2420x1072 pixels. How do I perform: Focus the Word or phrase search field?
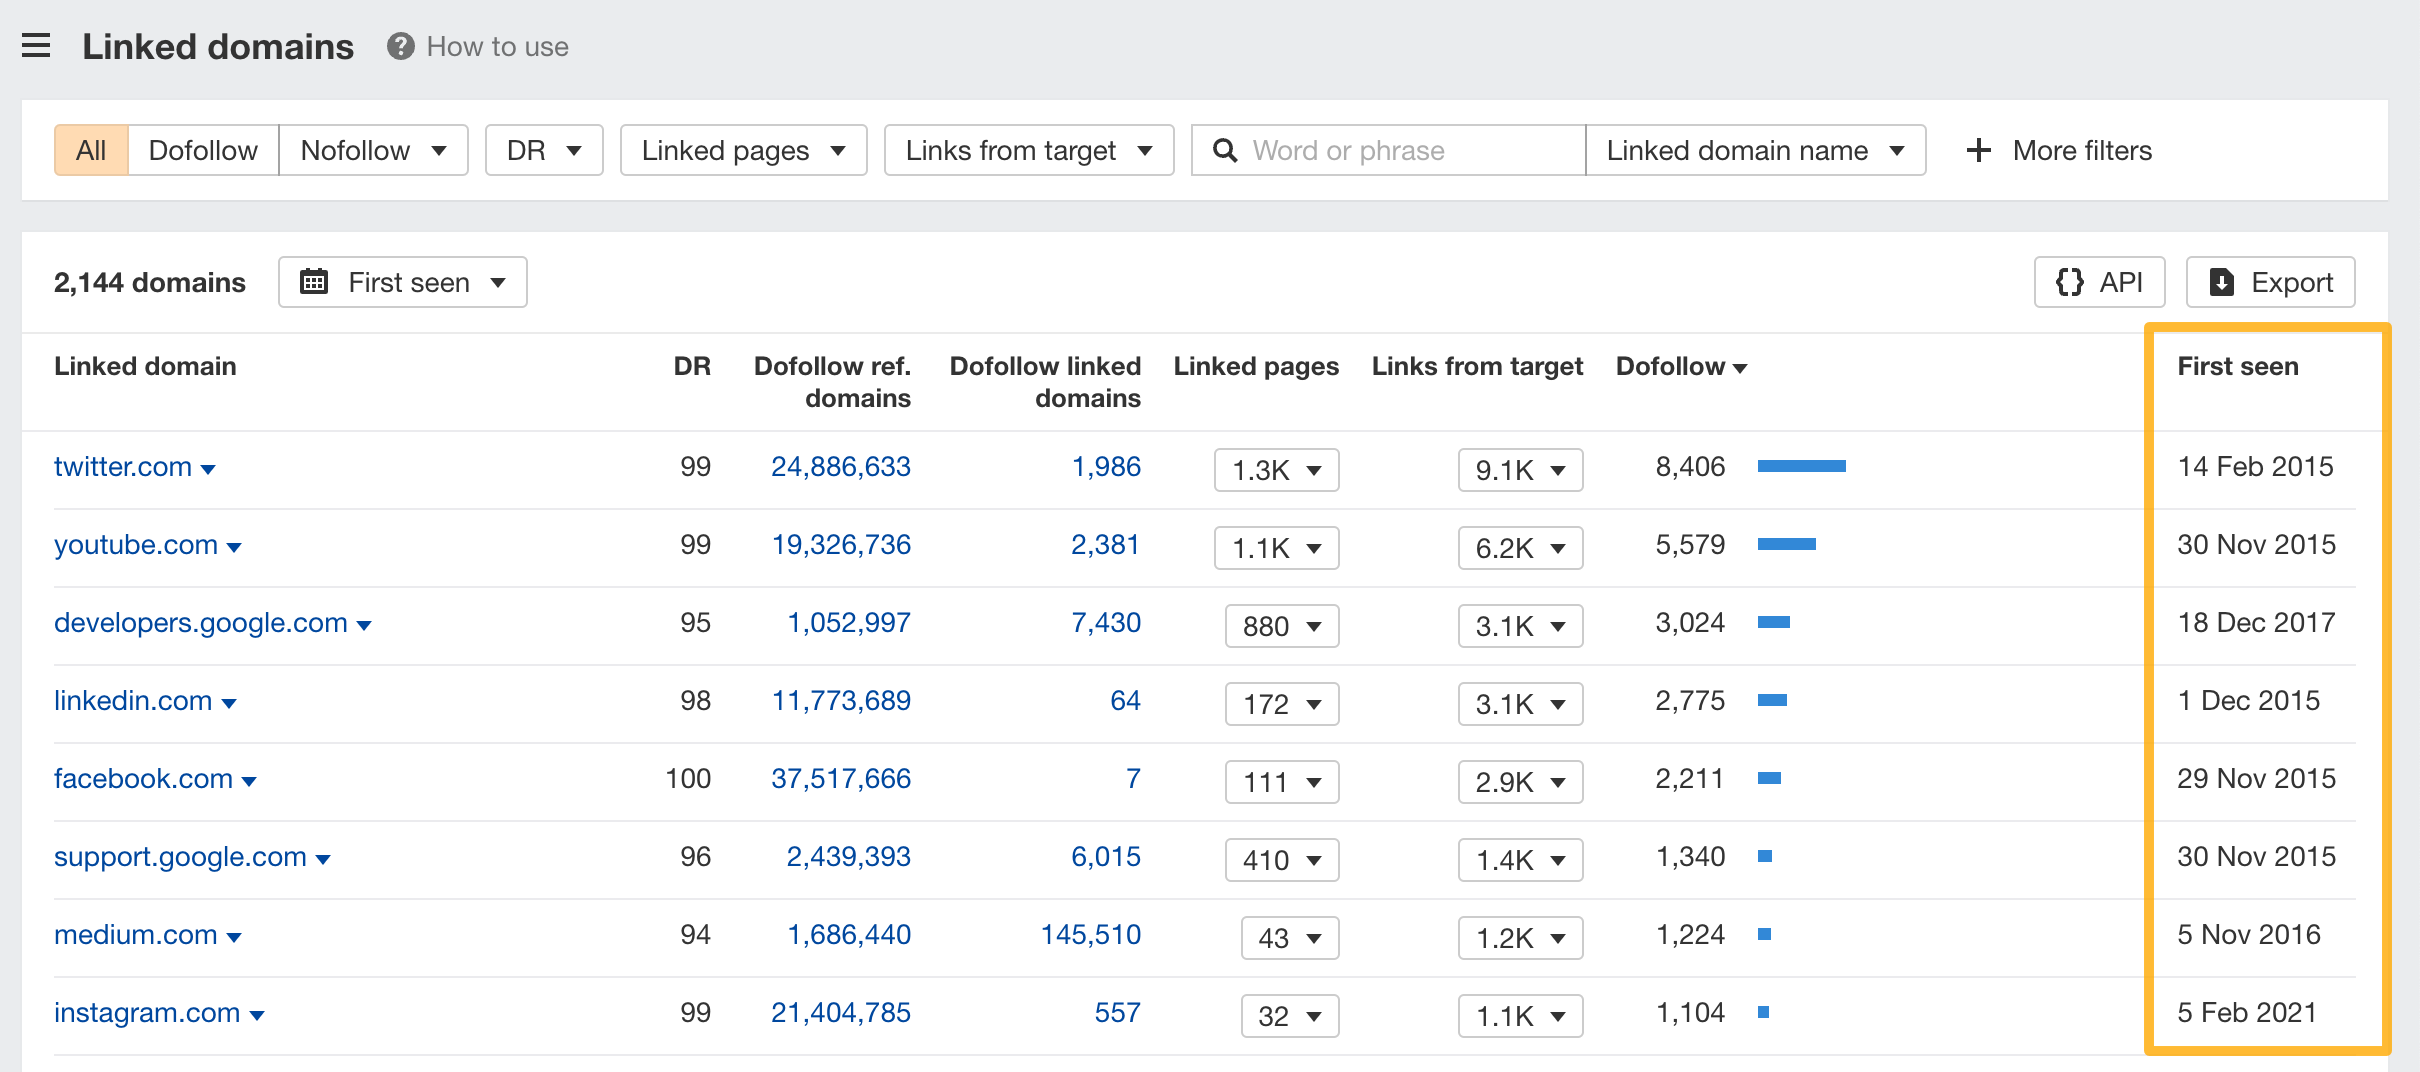1388,150
